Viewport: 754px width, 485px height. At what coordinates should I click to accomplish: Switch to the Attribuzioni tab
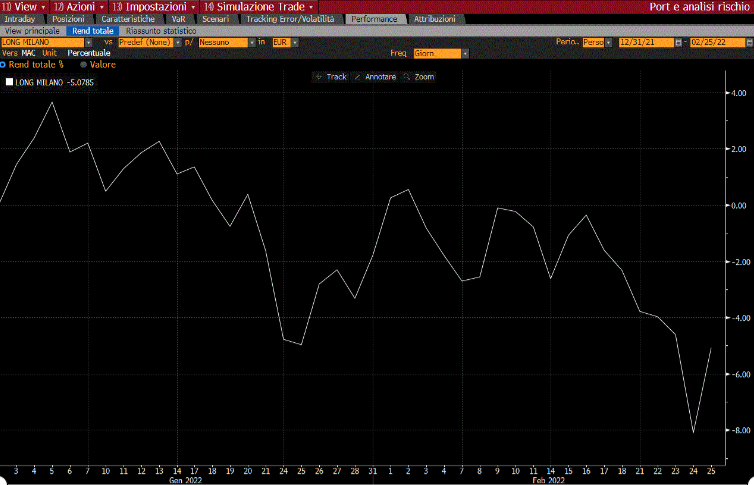(x=435, y=19)
